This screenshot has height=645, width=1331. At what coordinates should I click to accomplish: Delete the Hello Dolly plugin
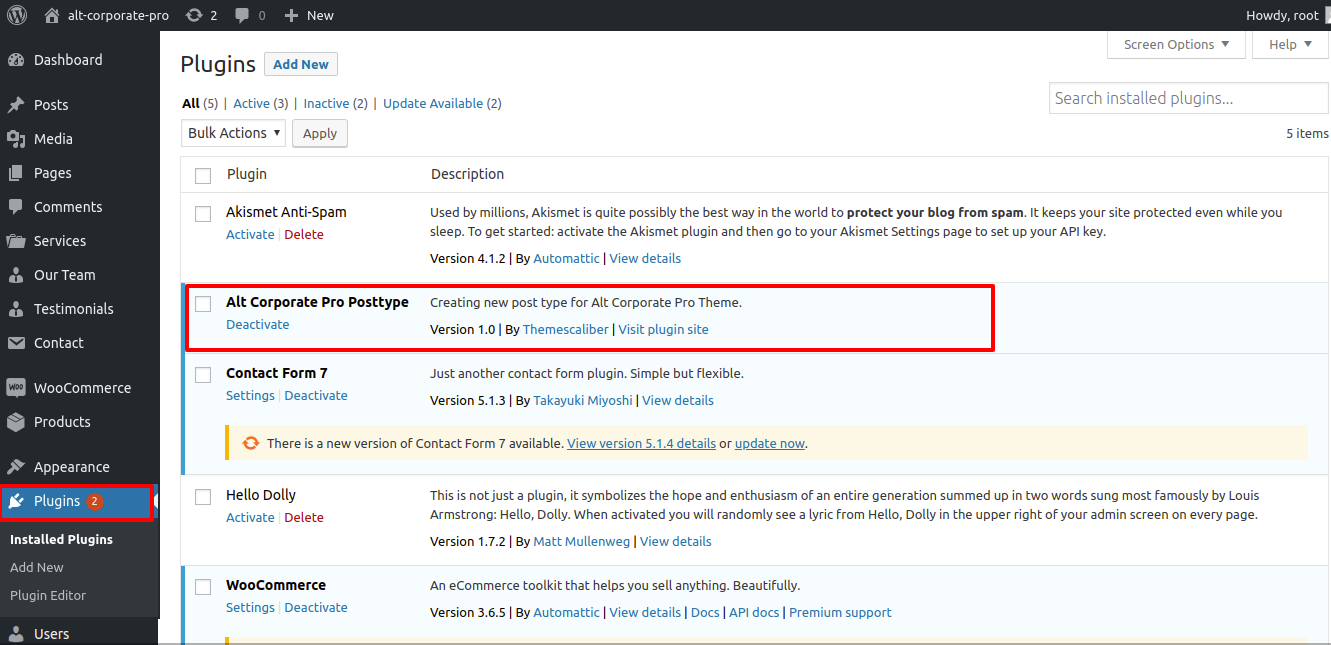(304, 517)
